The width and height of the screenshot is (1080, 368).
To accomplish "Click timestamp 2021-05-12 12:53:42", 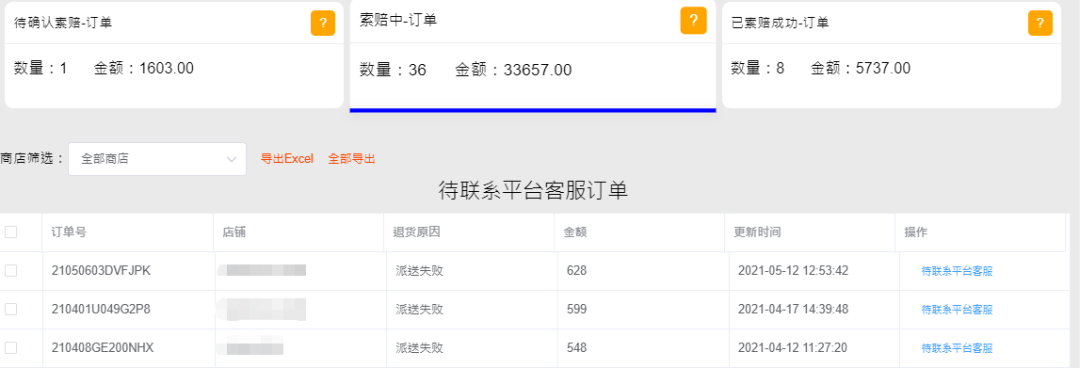I will (x=793, y=271).
